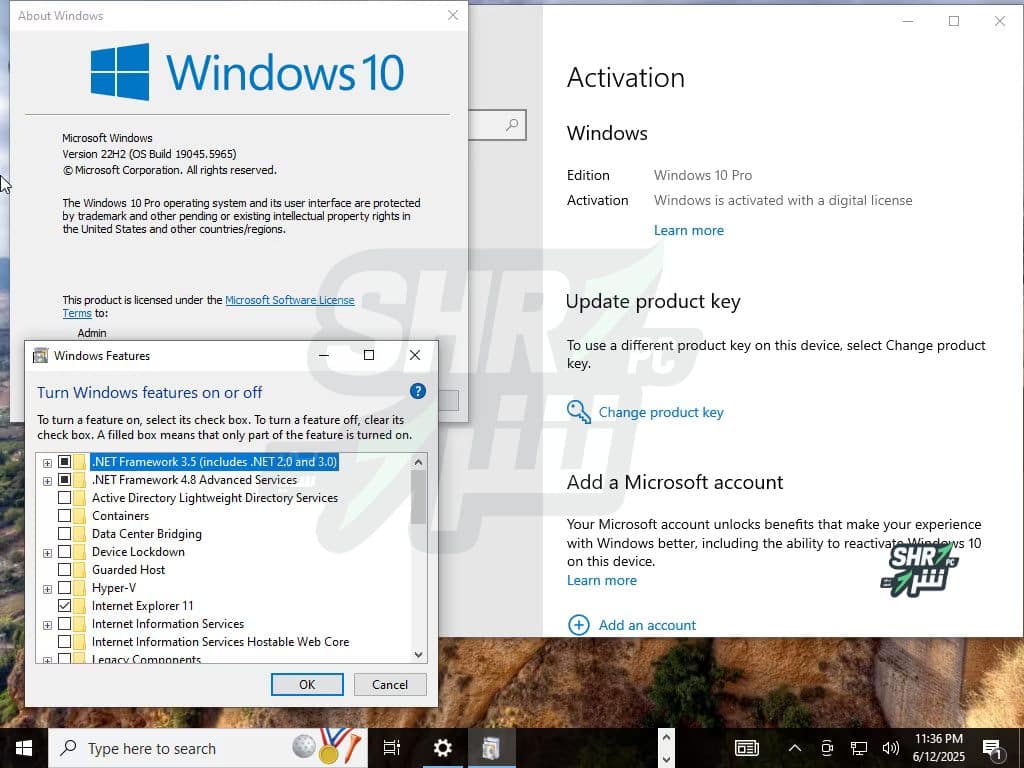Select the Internet Explorer 11 row label
The width and height of the screenshot is (1024, 768).
tap(142, 606)
